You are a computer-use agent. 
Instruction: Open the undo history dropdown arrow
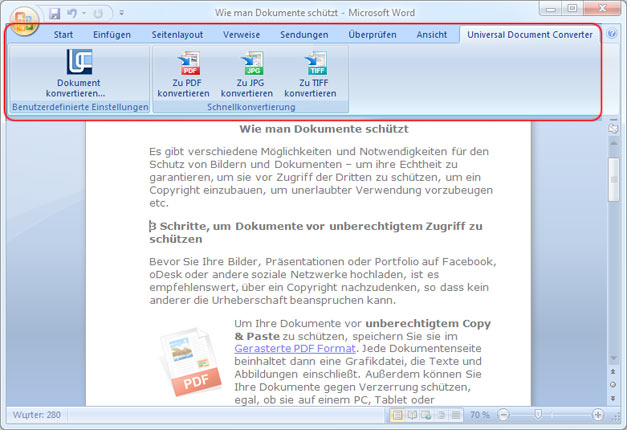84,13
